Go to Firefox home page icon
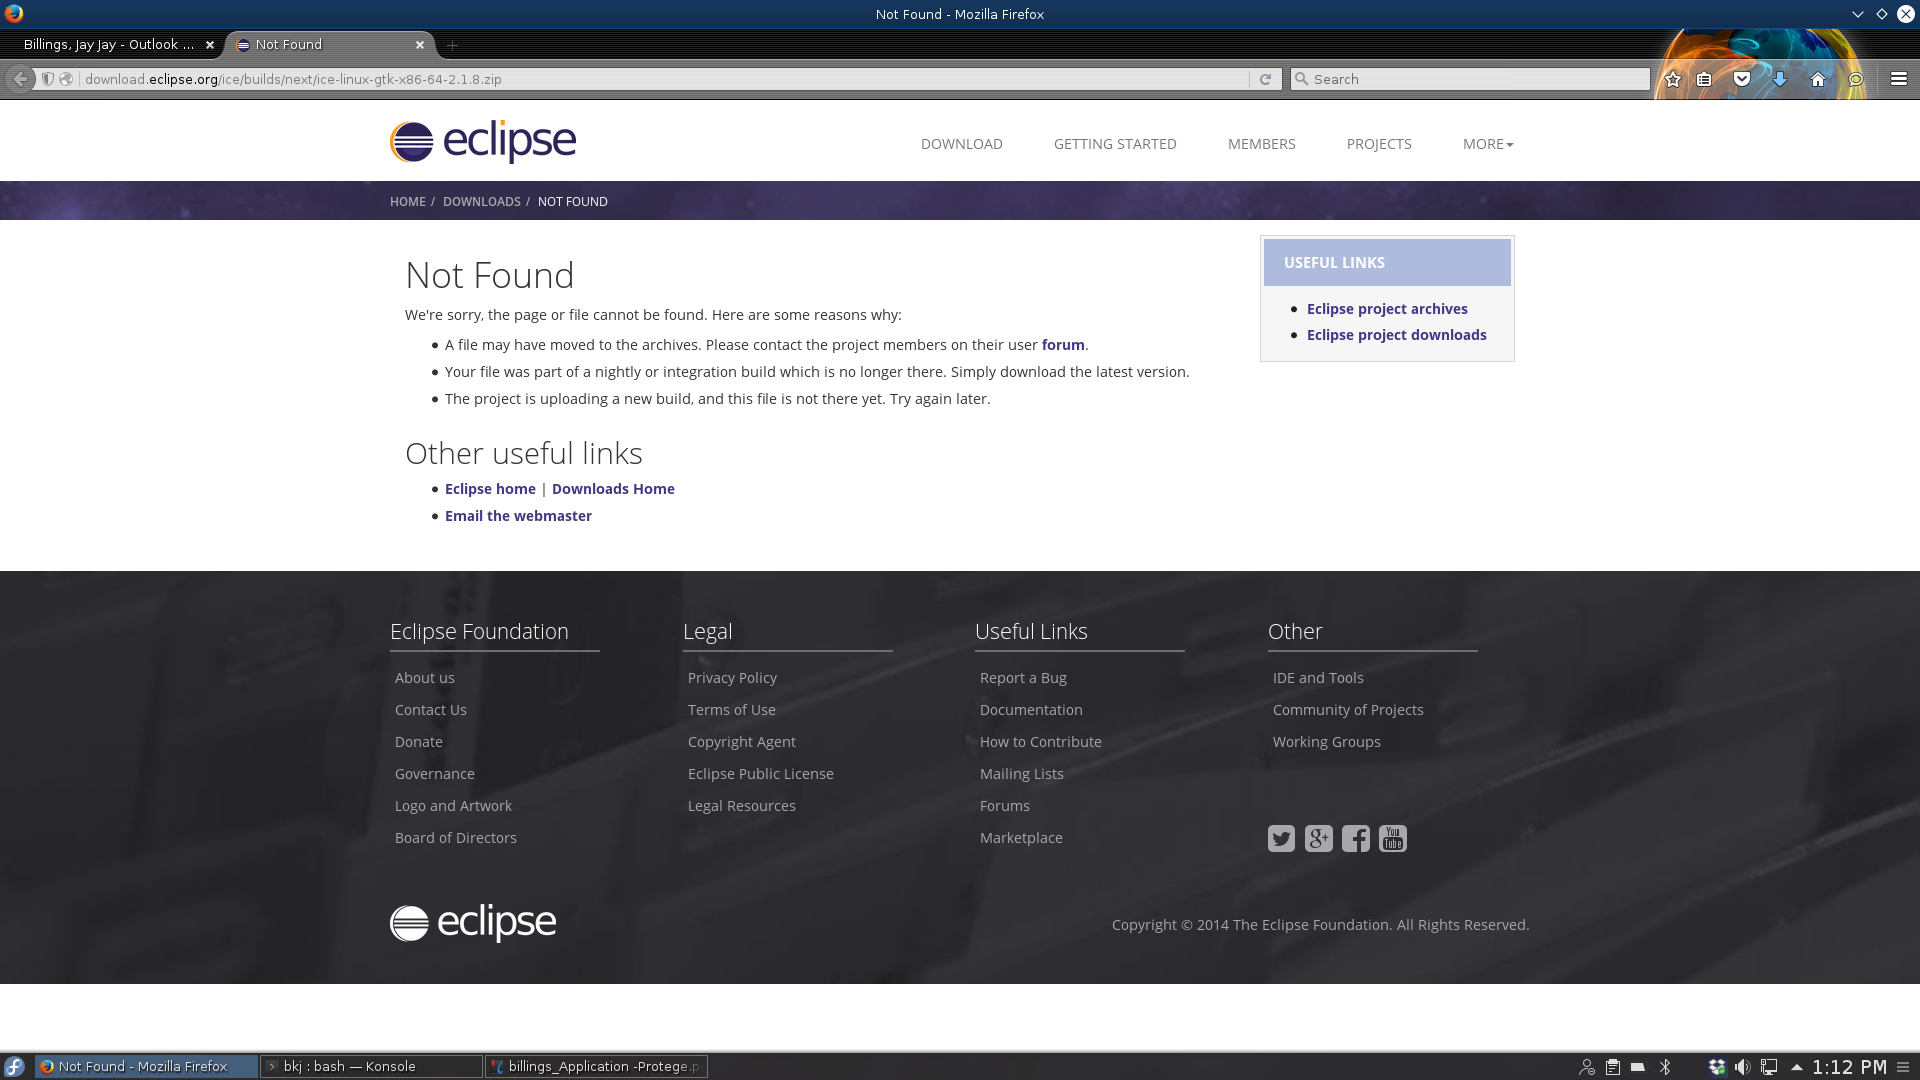This screenshot has height=1080, width=1920. pos(1818,79)
